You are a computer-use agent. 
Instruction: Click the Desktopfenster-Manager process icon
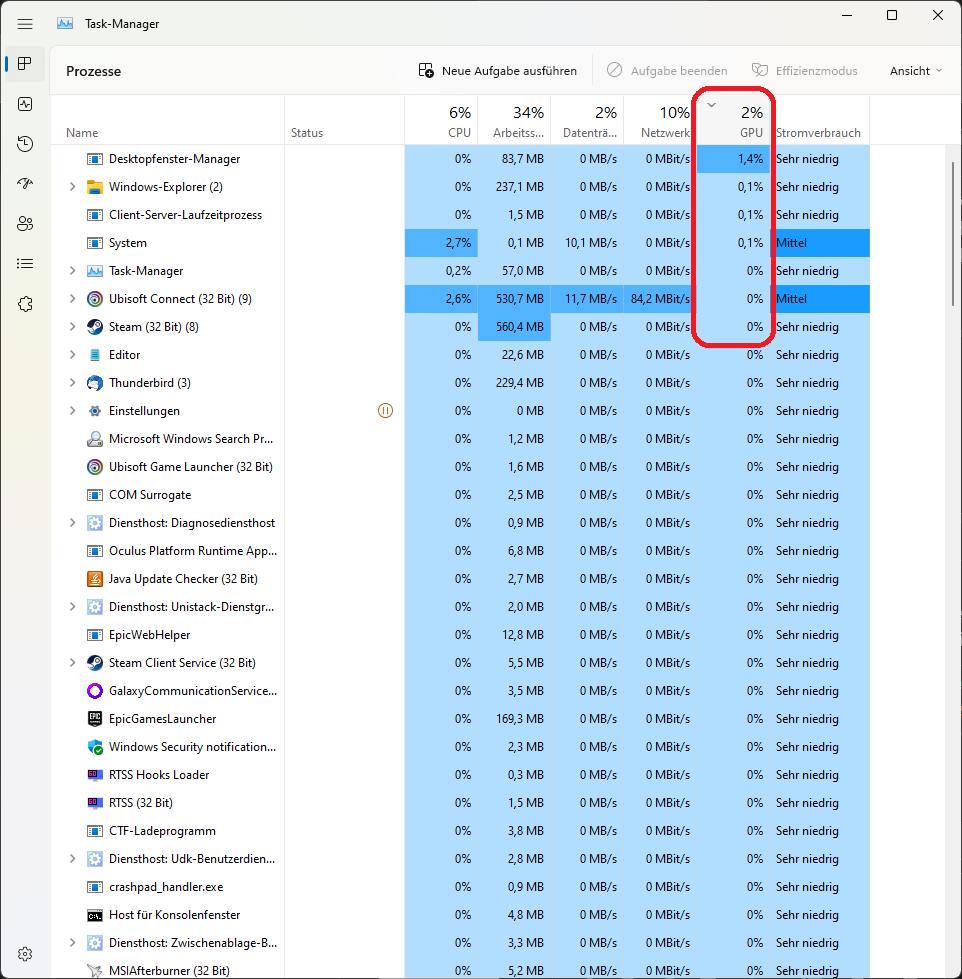[x=95, y=159]
